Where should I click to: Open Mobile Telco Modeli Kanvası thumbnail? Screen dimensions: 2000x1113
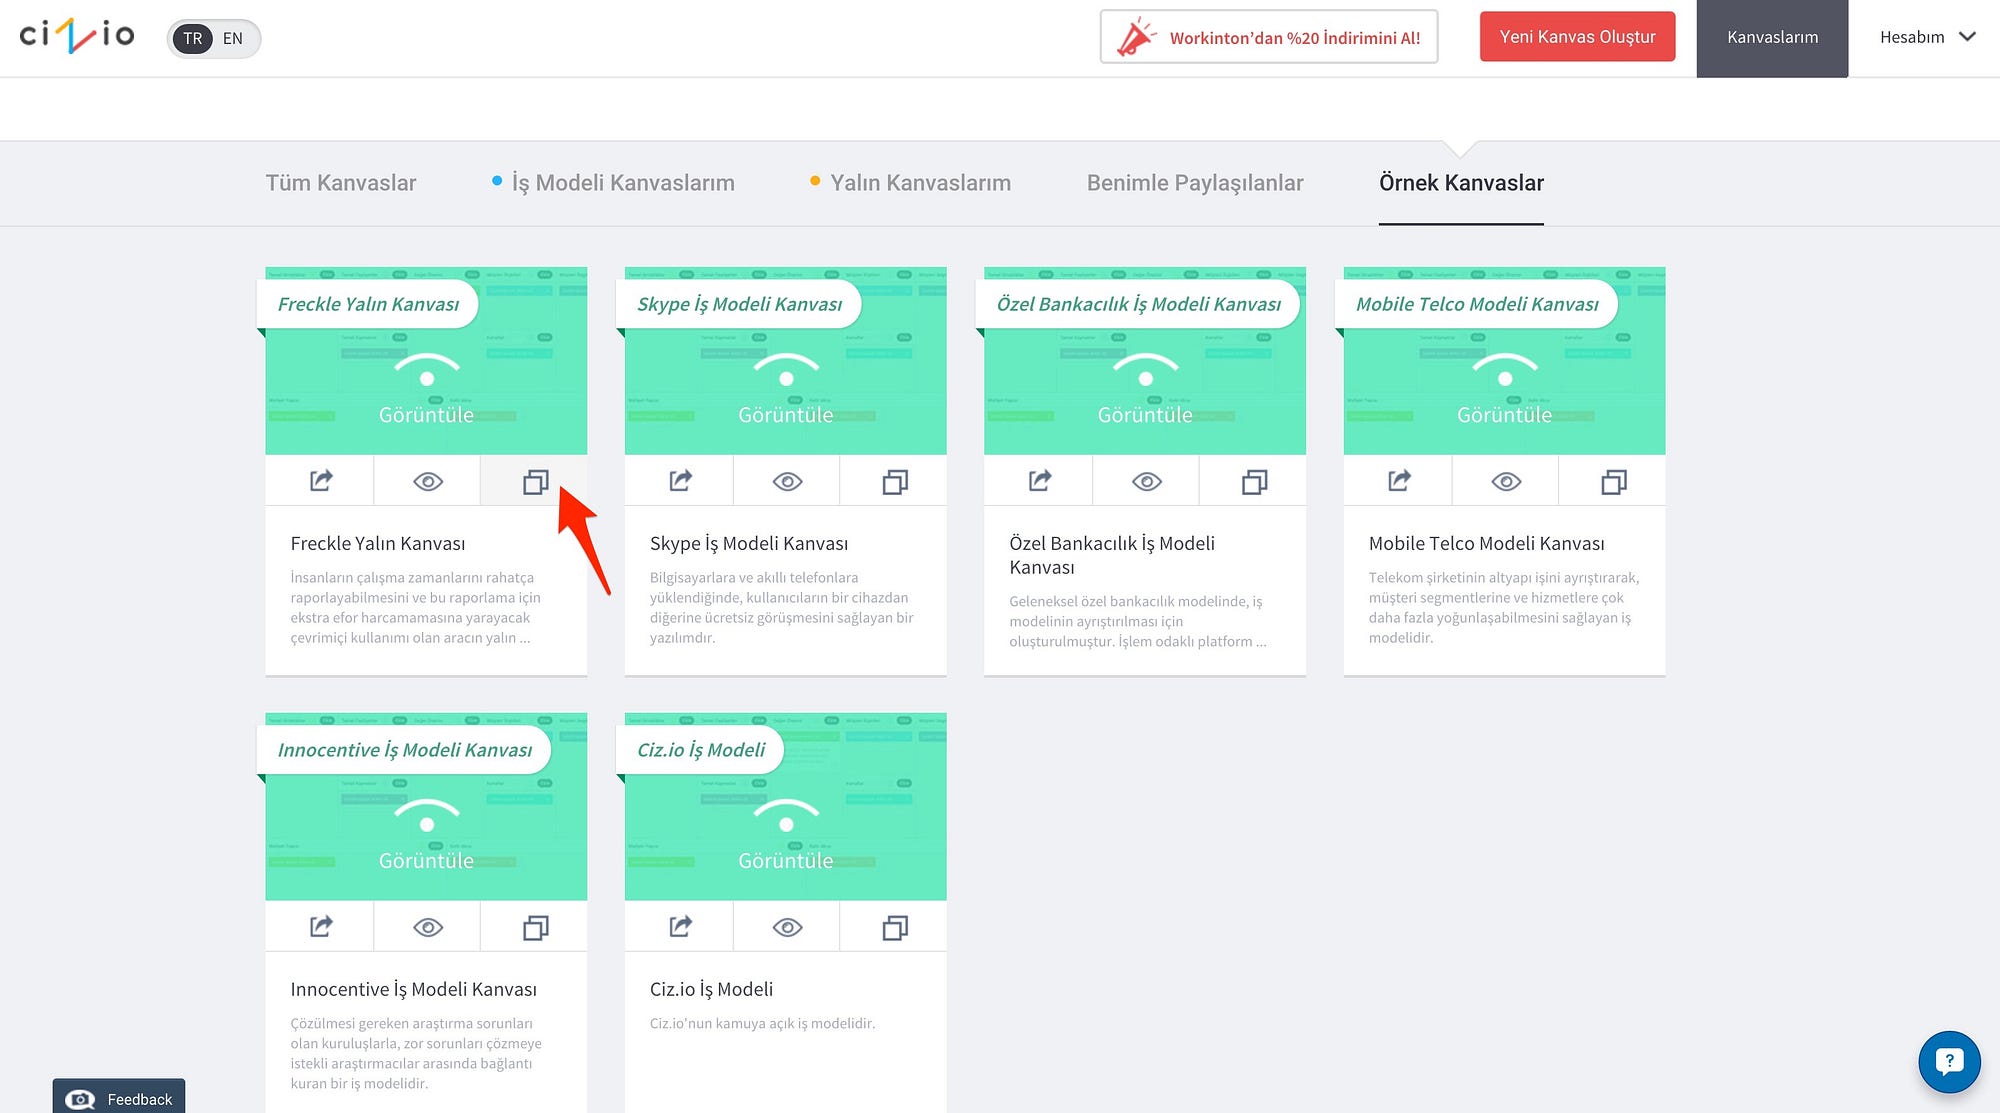1504,361
